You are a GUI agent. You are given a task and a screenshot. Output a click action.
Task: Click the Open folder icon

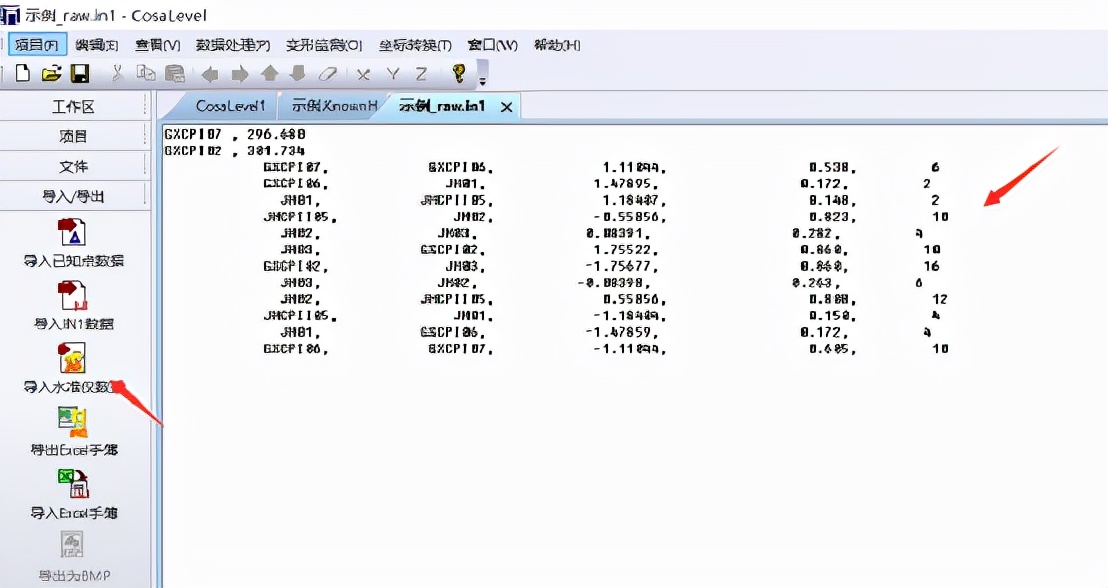(x=52, y=74)
